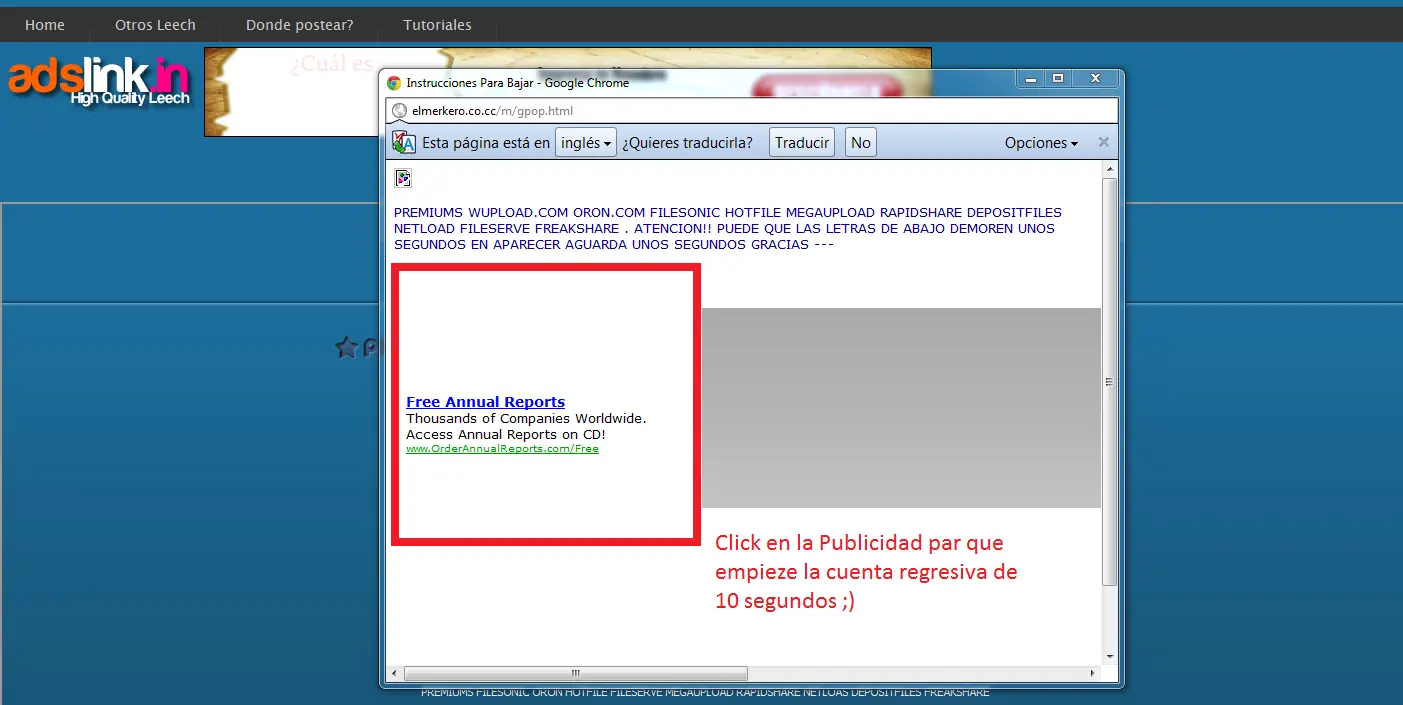Open the Home menu item
This screenshot has height=705, width=1403.
pos(45,25)
